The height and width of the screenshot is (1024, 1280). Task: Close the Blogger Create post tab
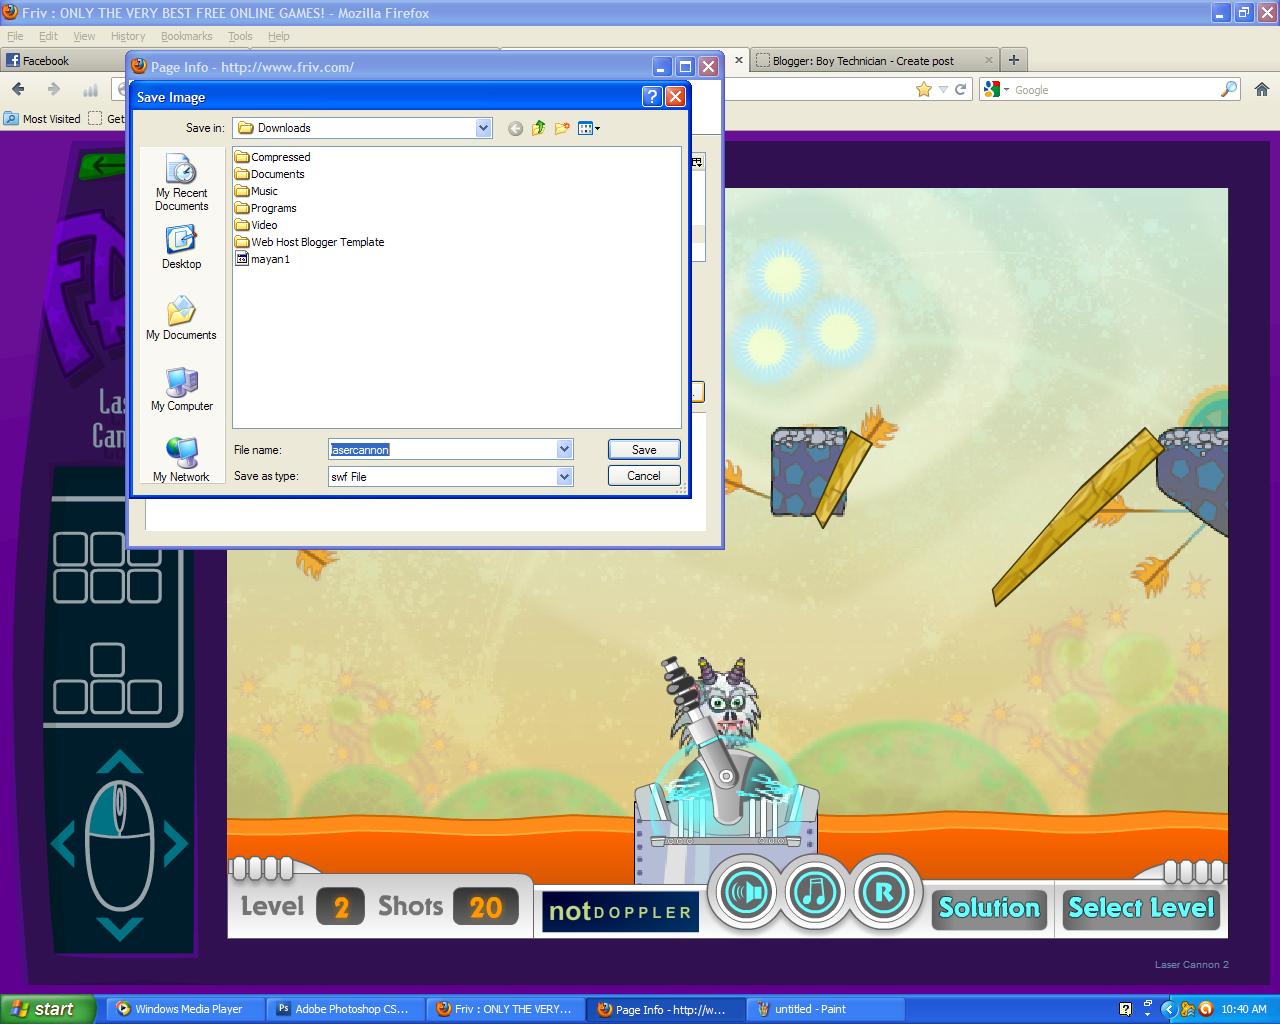point(989,60)
